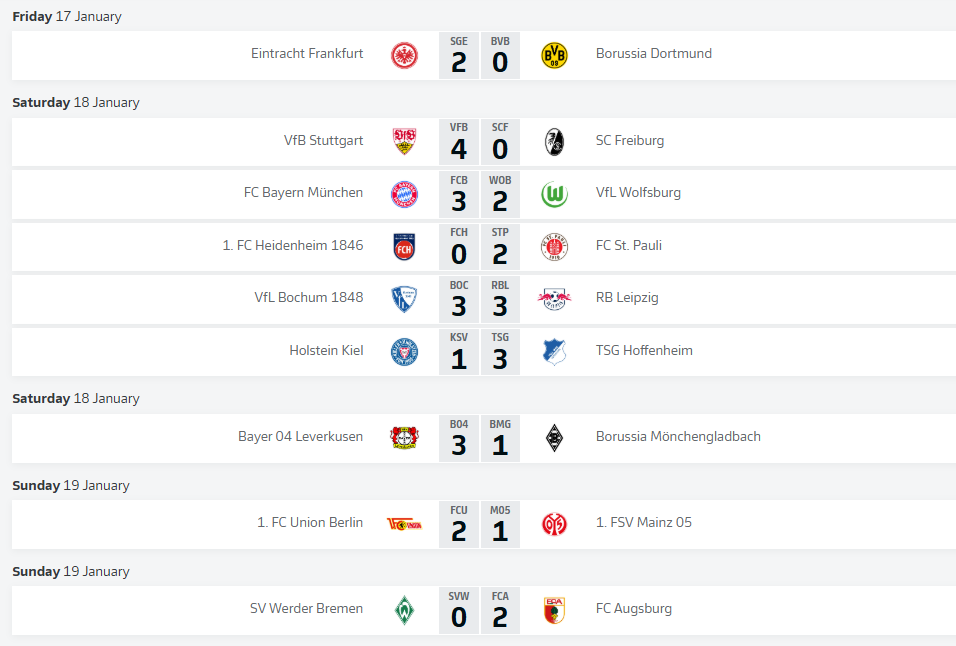Image resolution: width=956 pixels, height=646 pixels.
Task: Click the RB Leipzig bulls logo
Action: point(553,298)
